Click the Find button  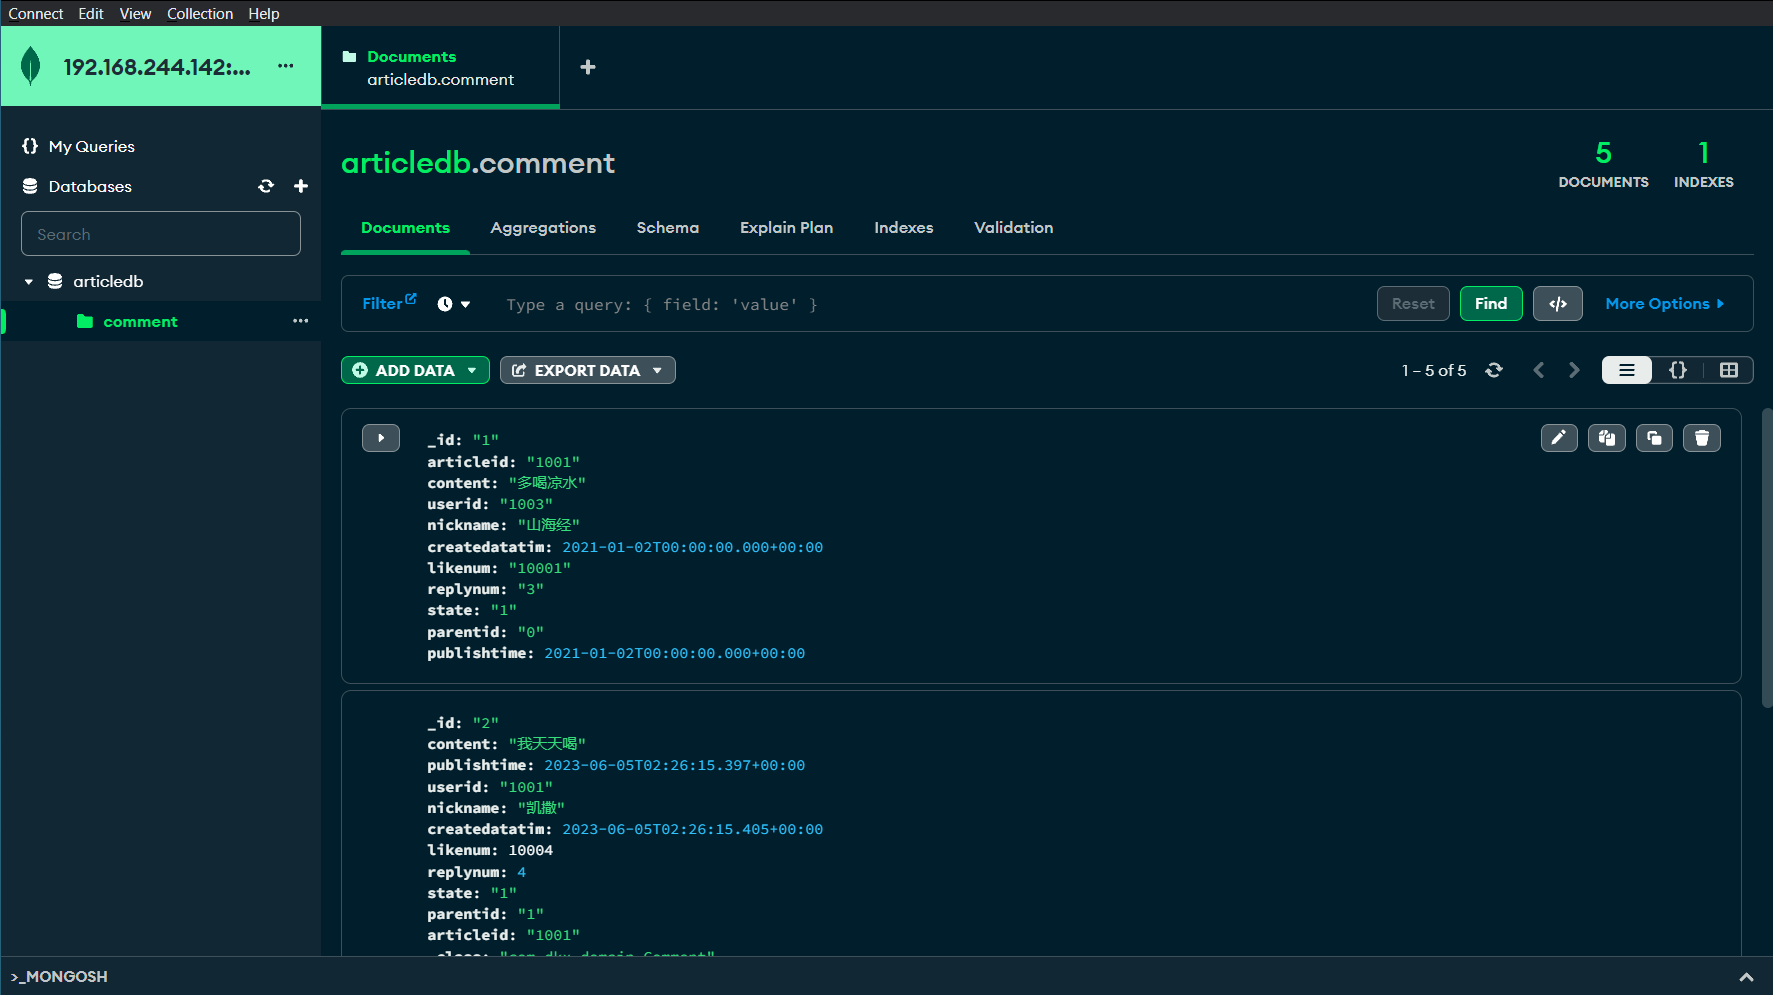point(1491,304)
